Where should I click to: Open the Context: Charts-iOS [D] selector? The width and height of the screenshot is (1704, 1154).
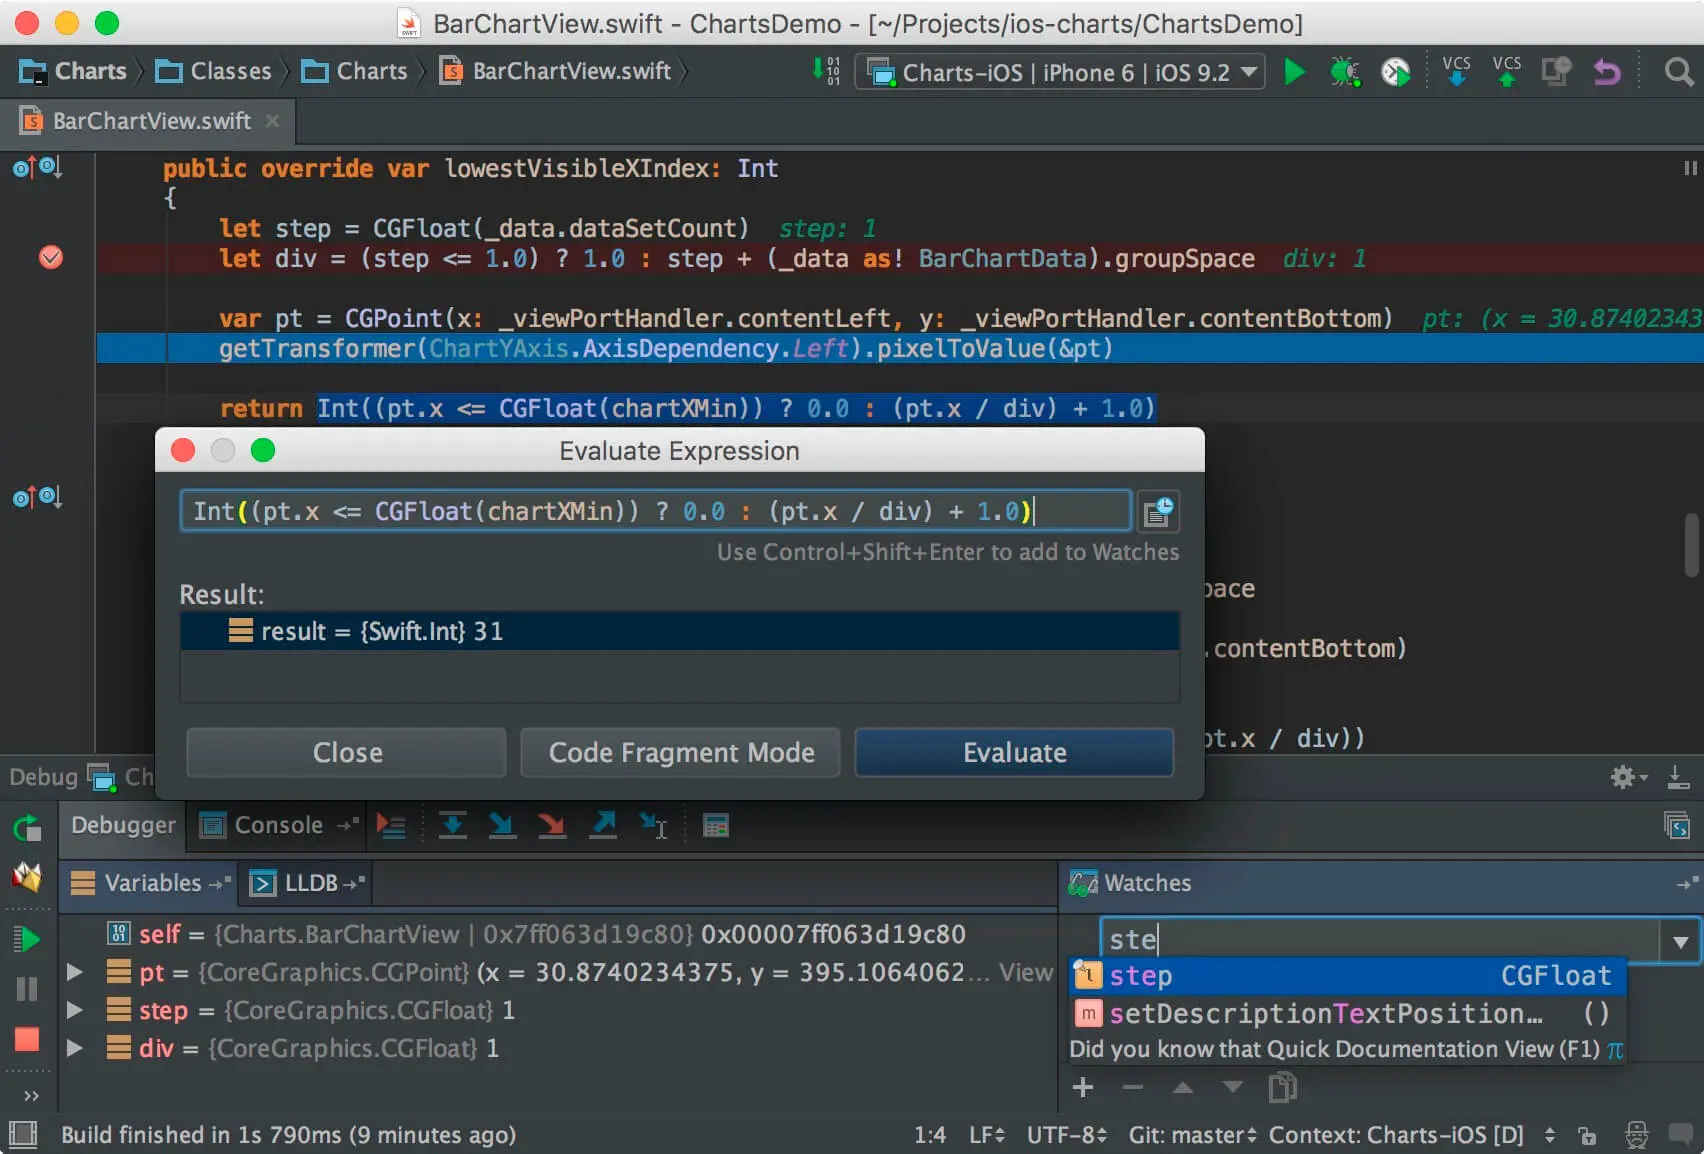1412,1135
